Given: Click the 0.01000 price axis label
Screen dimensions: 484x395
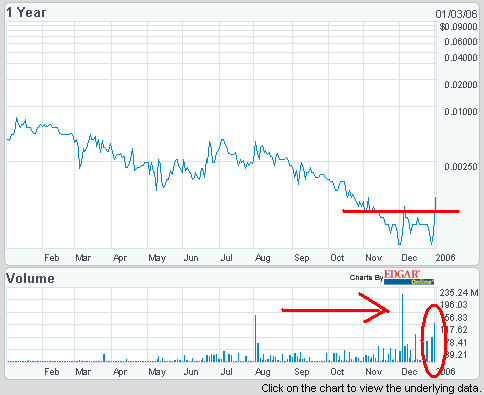Looking at the screenshot, I should click(461, 112).
